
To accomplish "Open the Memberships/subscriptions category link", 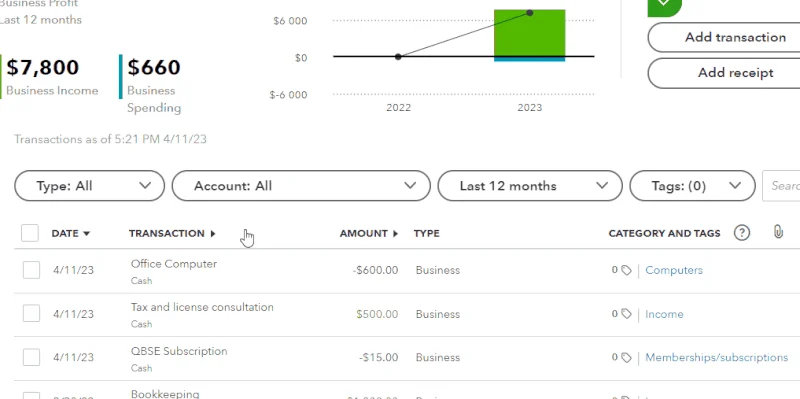I will click(x=716, y=358).
